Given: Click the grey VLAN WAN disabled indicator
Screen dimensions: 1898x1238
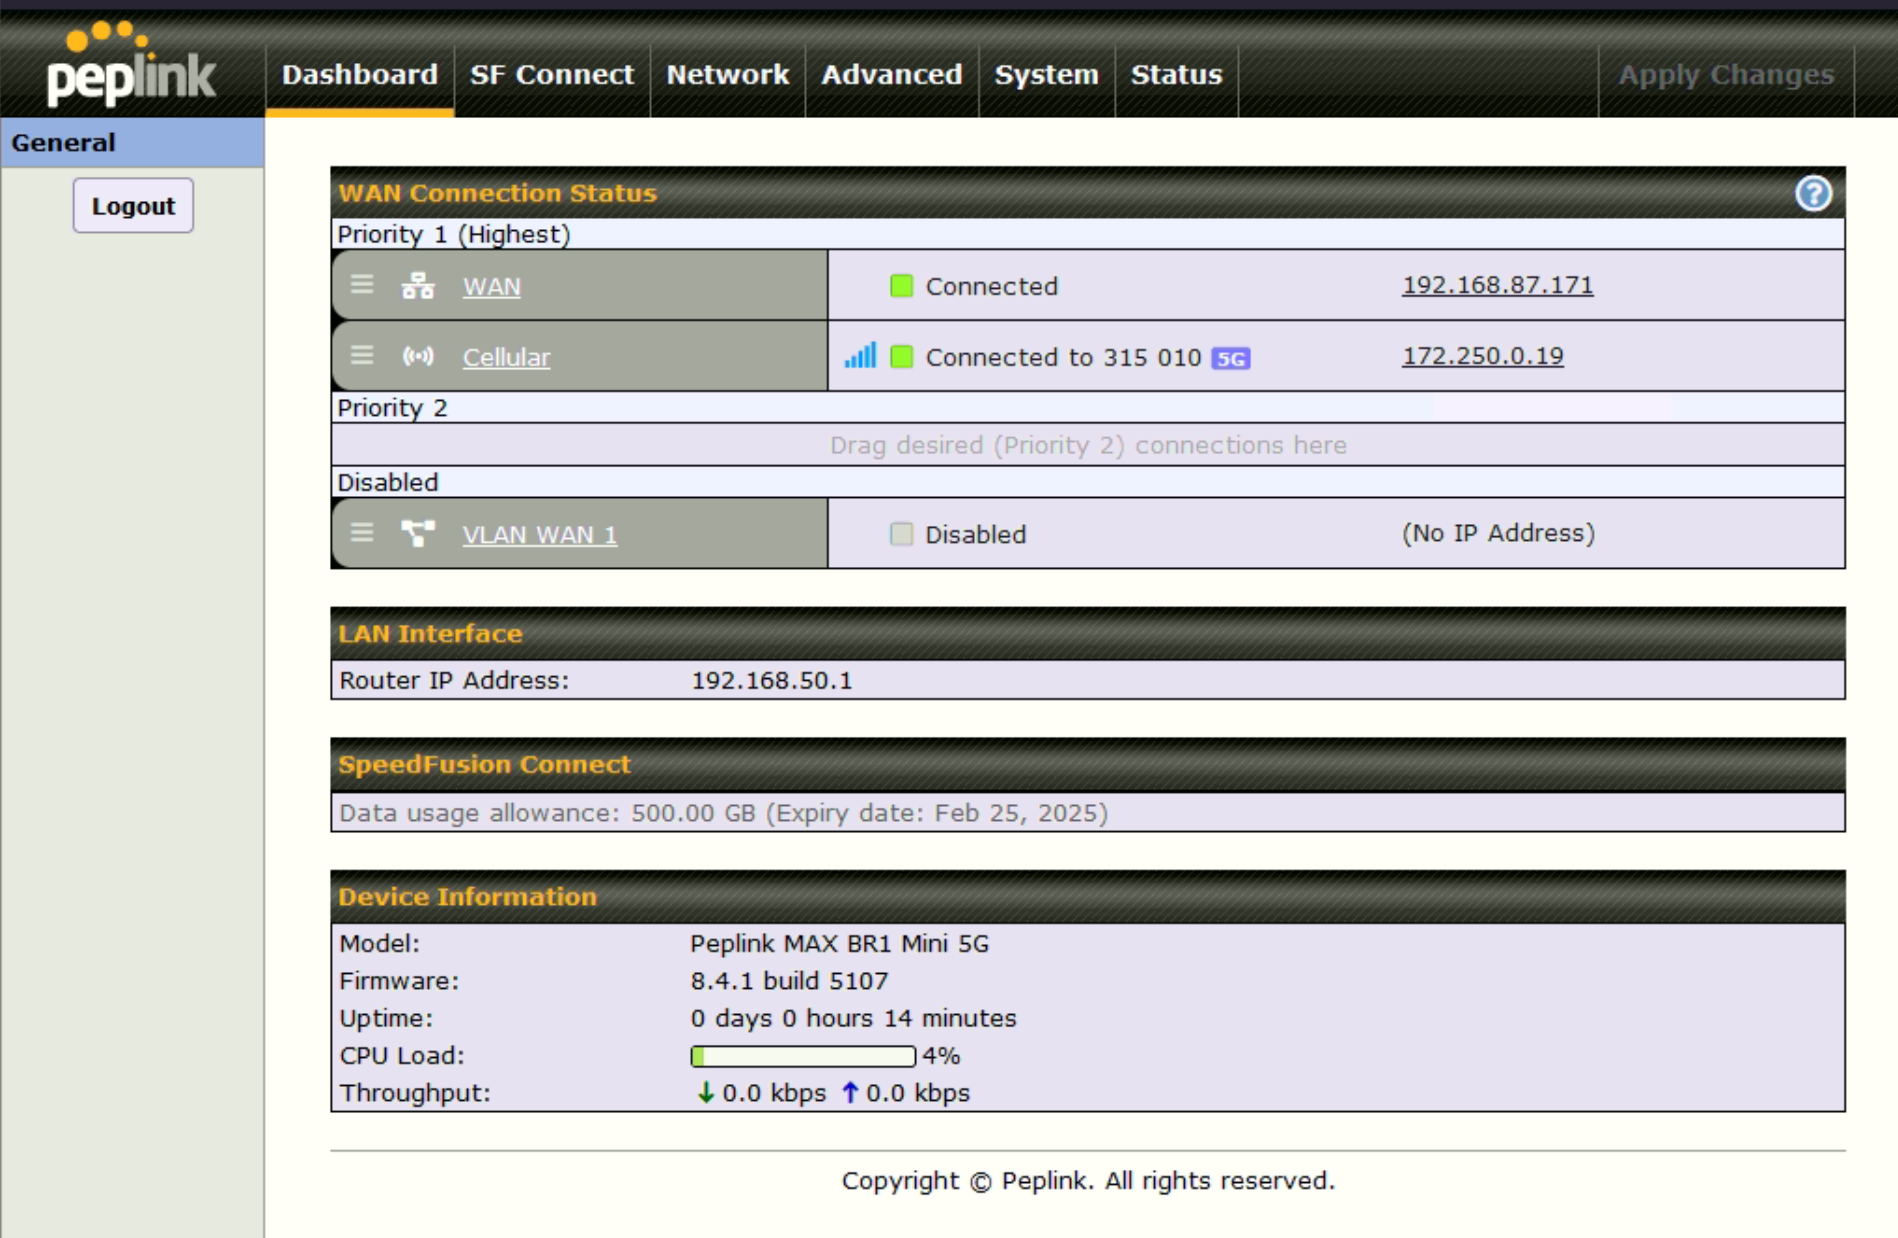Looking at the screenshot, I should 901,534.
